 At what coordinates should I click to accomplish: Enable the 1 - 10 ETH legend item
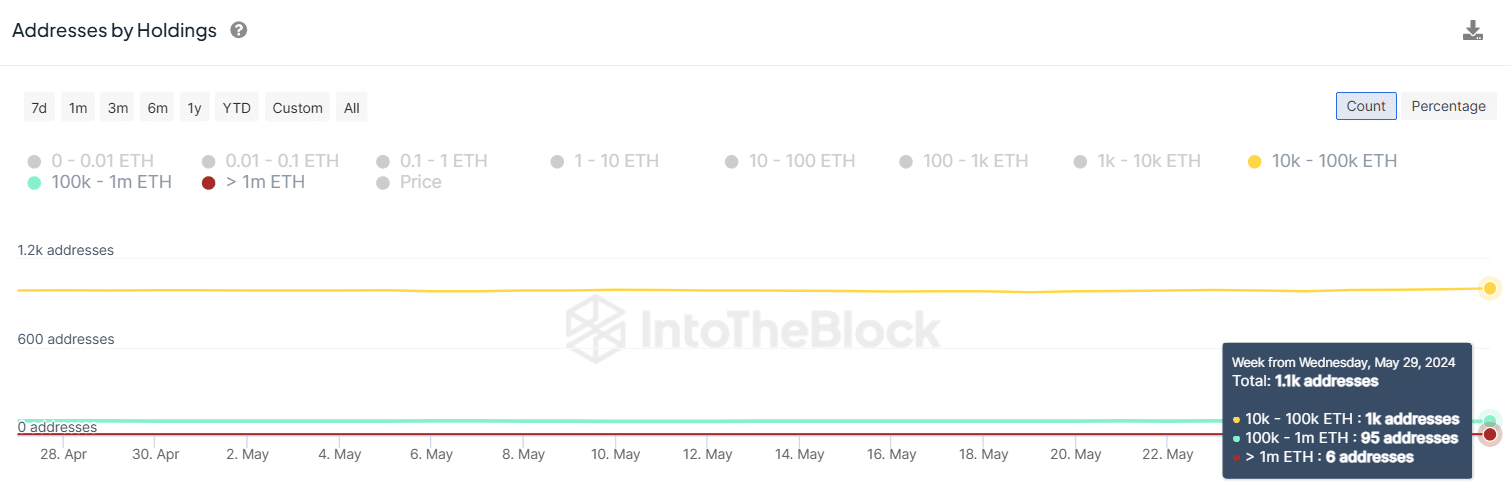coord(605,161)
